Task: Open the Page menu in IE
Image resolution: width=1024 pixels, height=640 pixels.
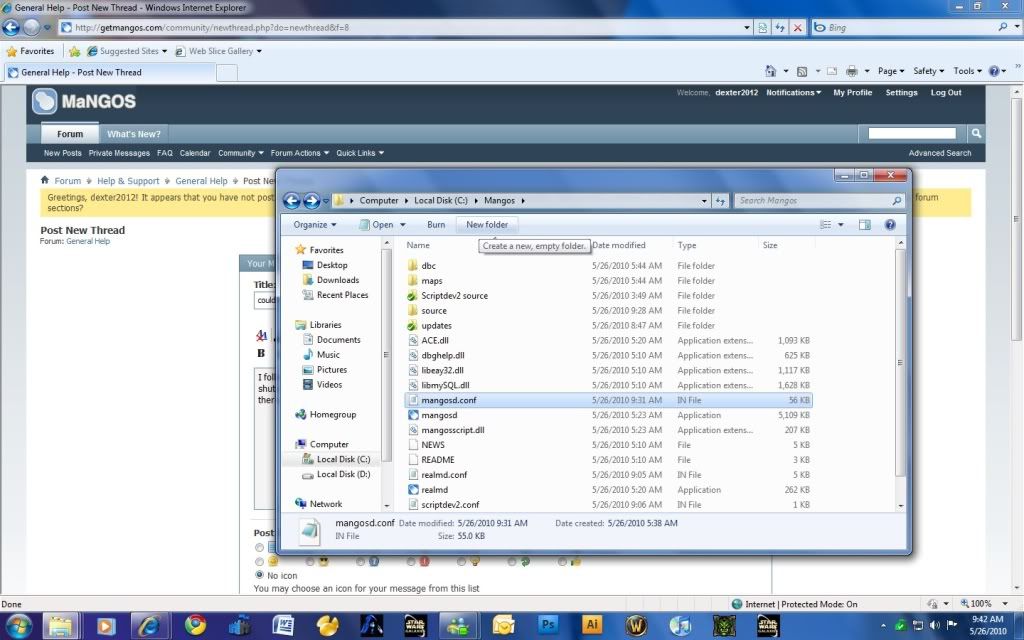Action: [891, 71]
